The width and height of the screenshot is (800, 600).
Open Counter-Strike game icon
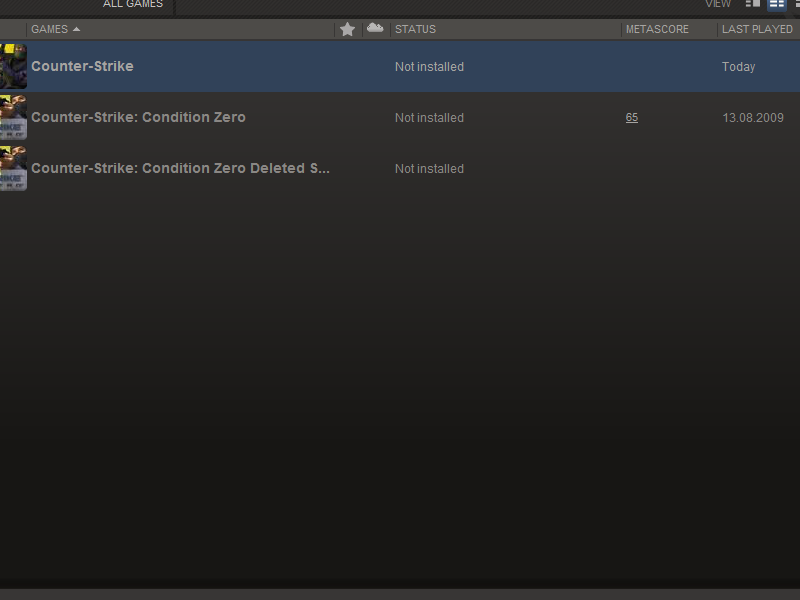click(13, 66)
